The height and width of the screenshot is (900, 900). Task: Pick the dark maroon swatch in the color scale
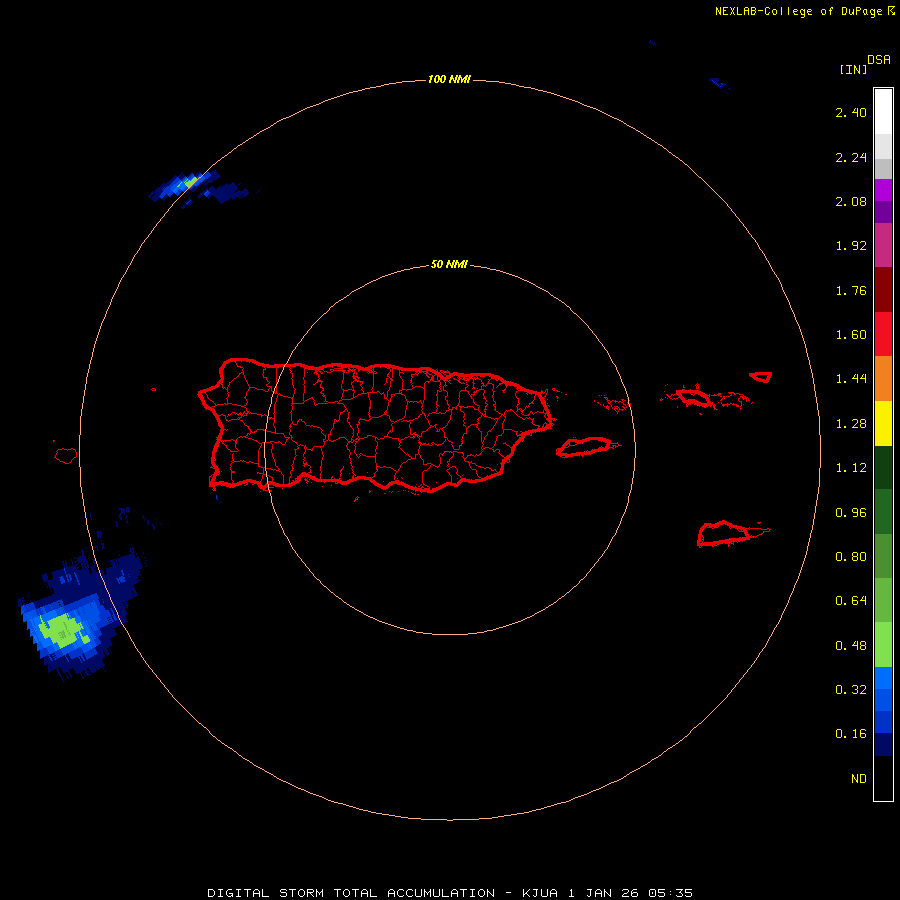[883, 290]
